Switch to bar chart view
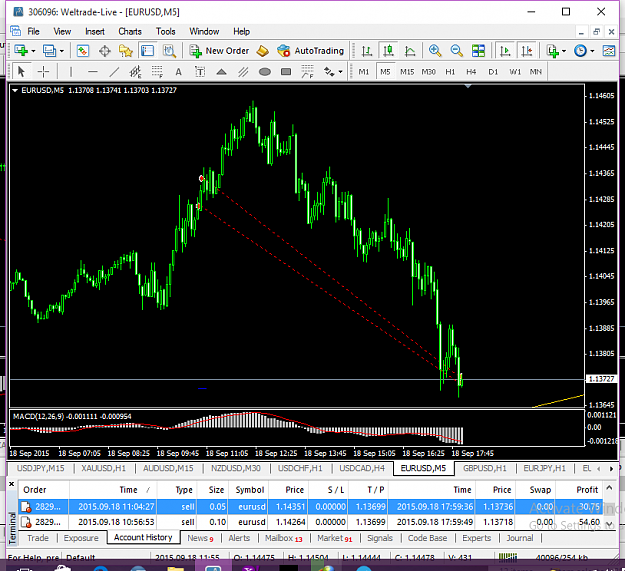The height and width of the screenshot is (571, 625). [367, 51]
